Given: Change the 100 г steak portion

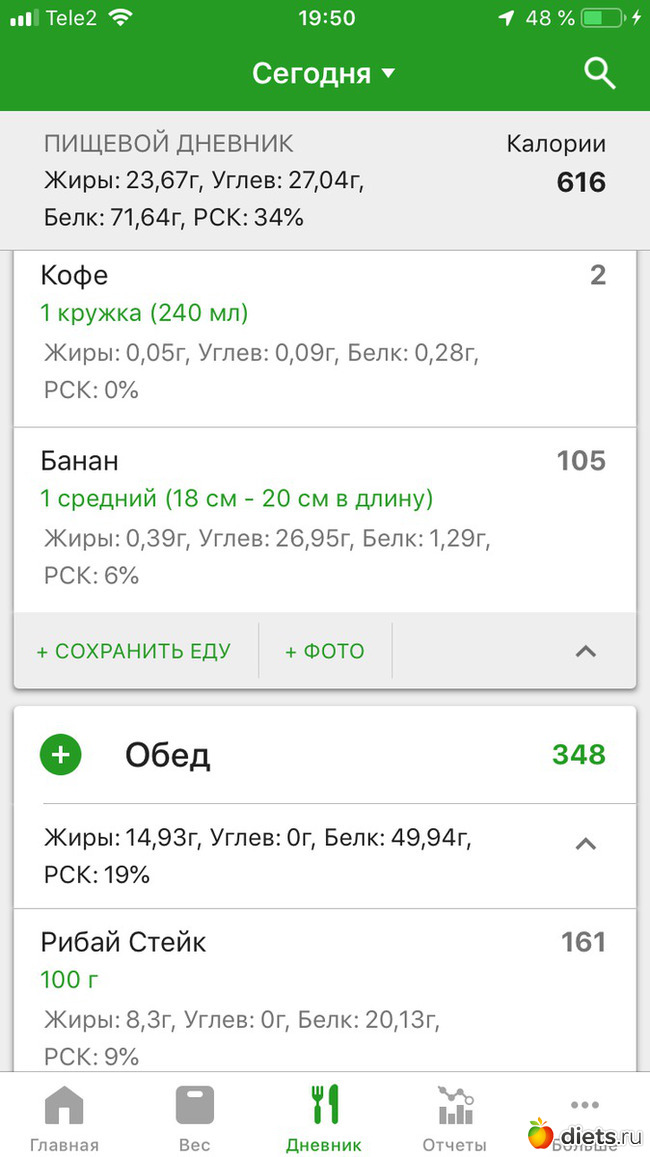Looking at the screenshot, I should coord(69,979).
